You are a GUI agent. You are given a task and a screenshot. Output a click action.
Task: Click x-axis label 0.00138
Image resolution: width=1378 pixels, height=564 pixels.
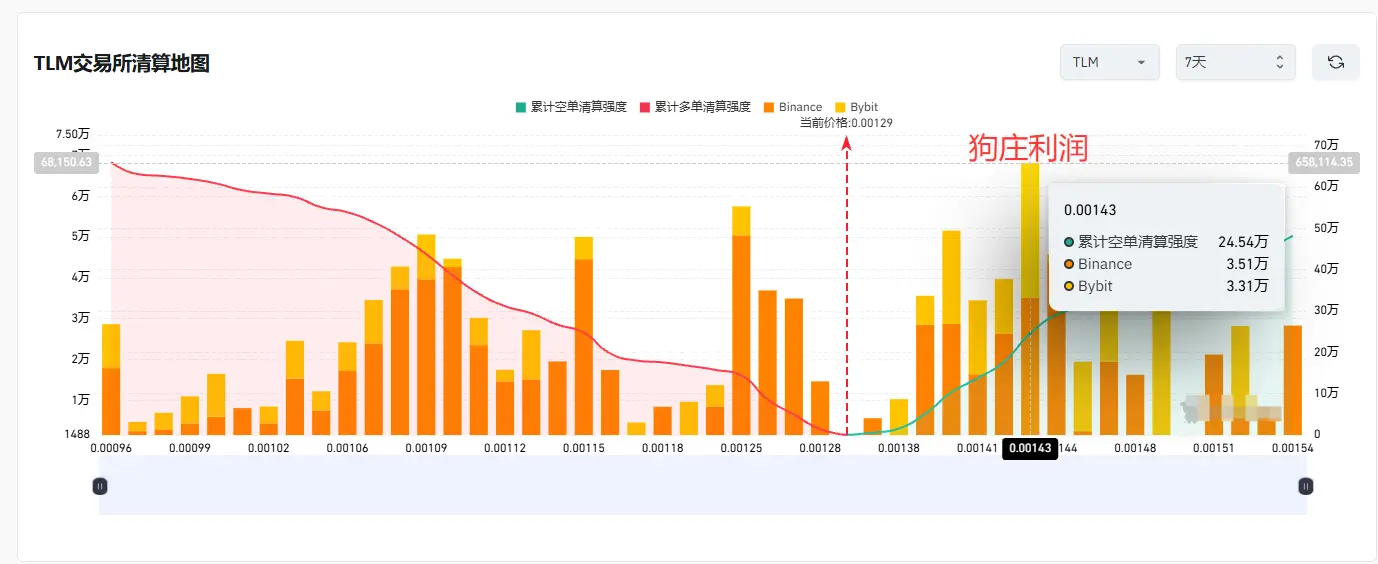898,448
